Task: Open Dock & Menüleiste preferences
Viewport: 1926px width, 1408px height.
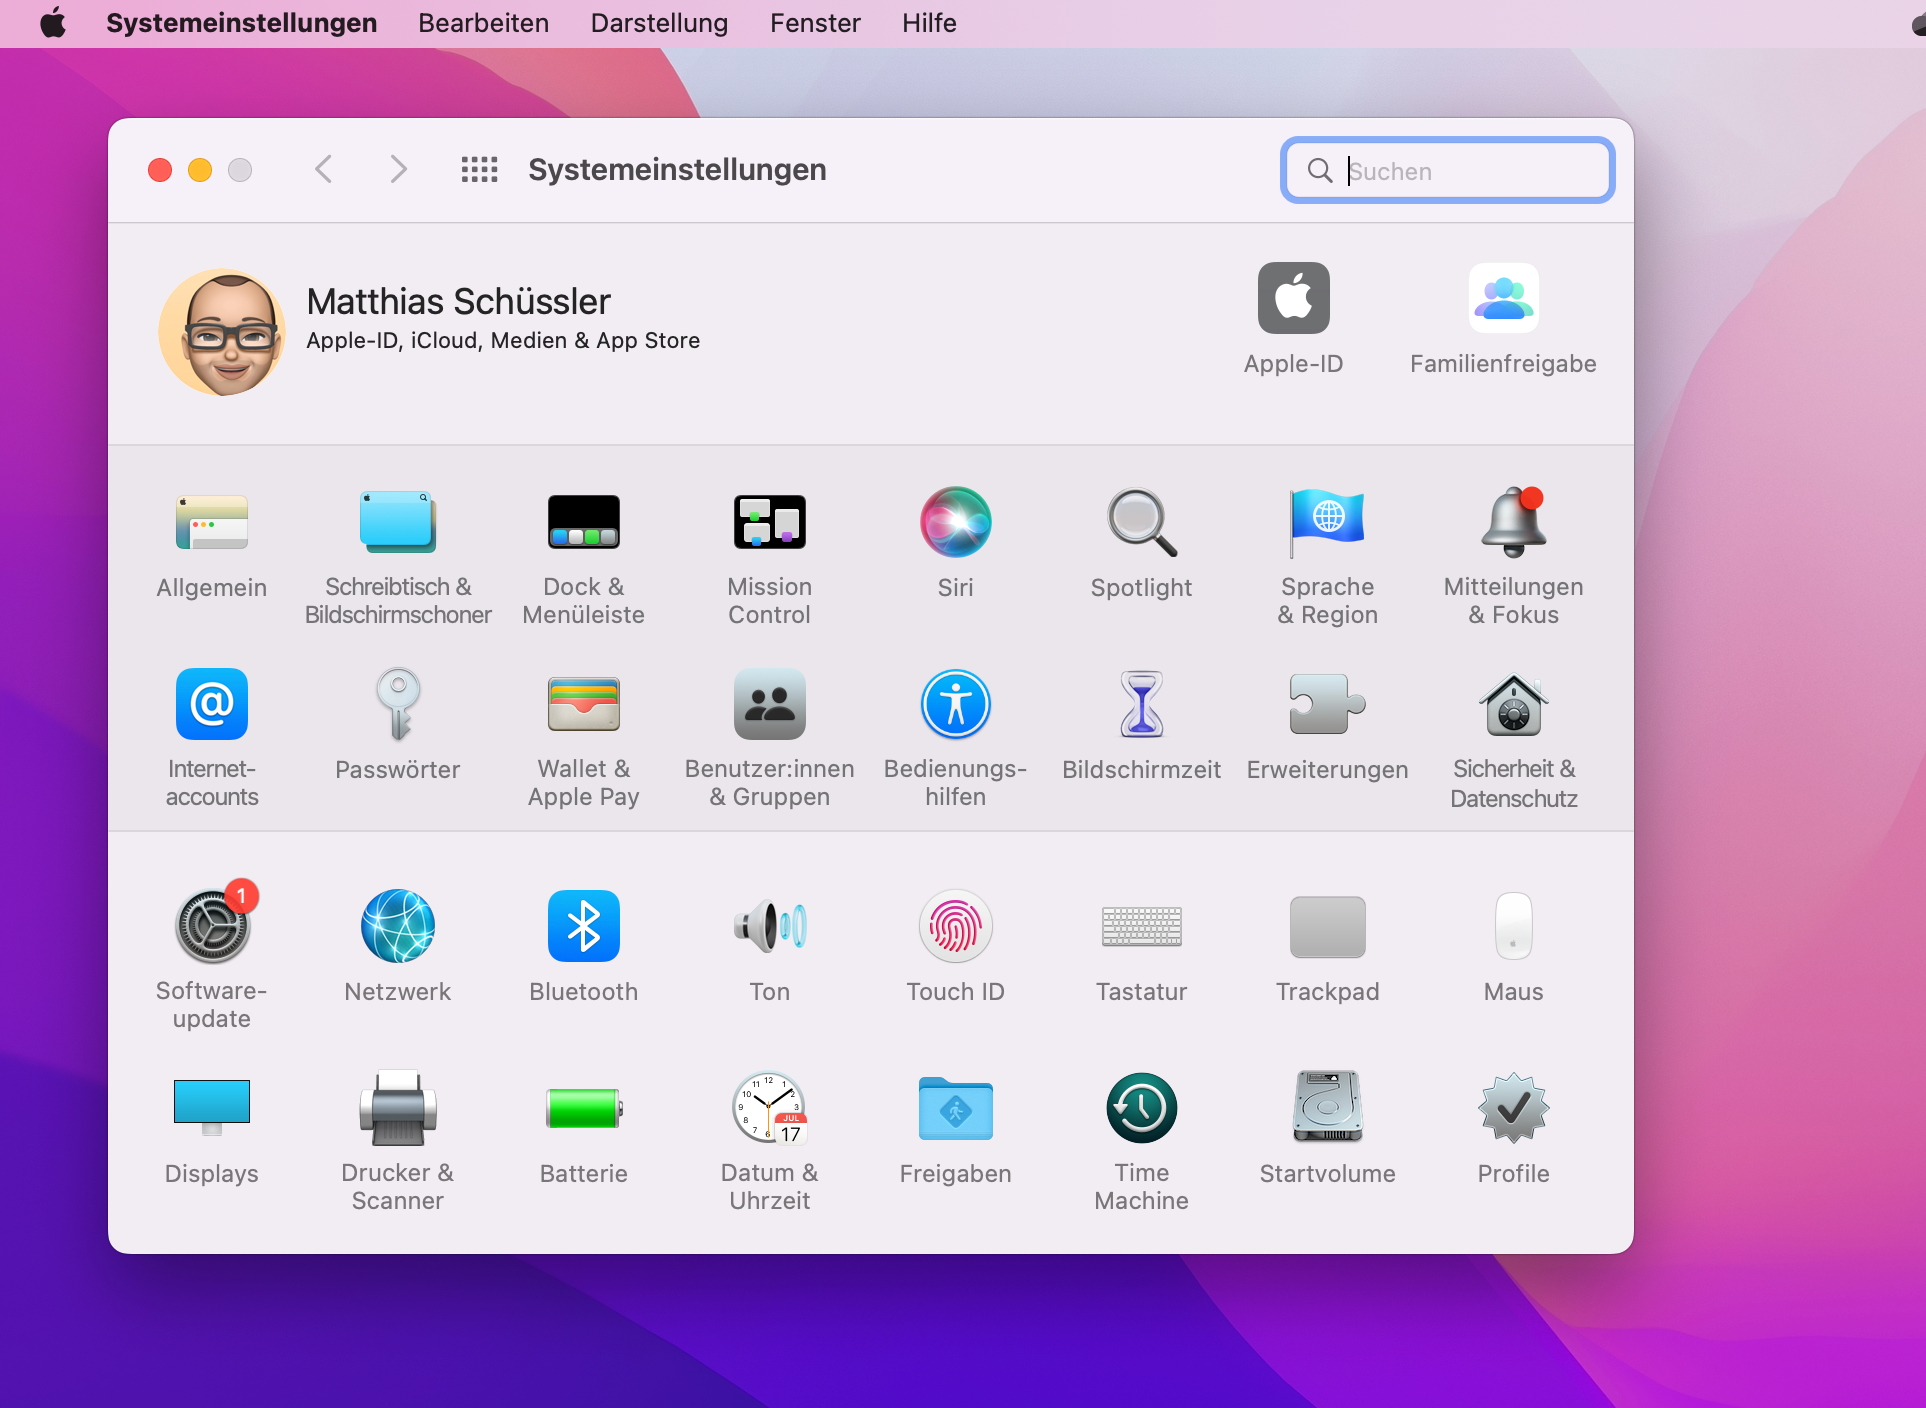Action: (x=584, y=522)
